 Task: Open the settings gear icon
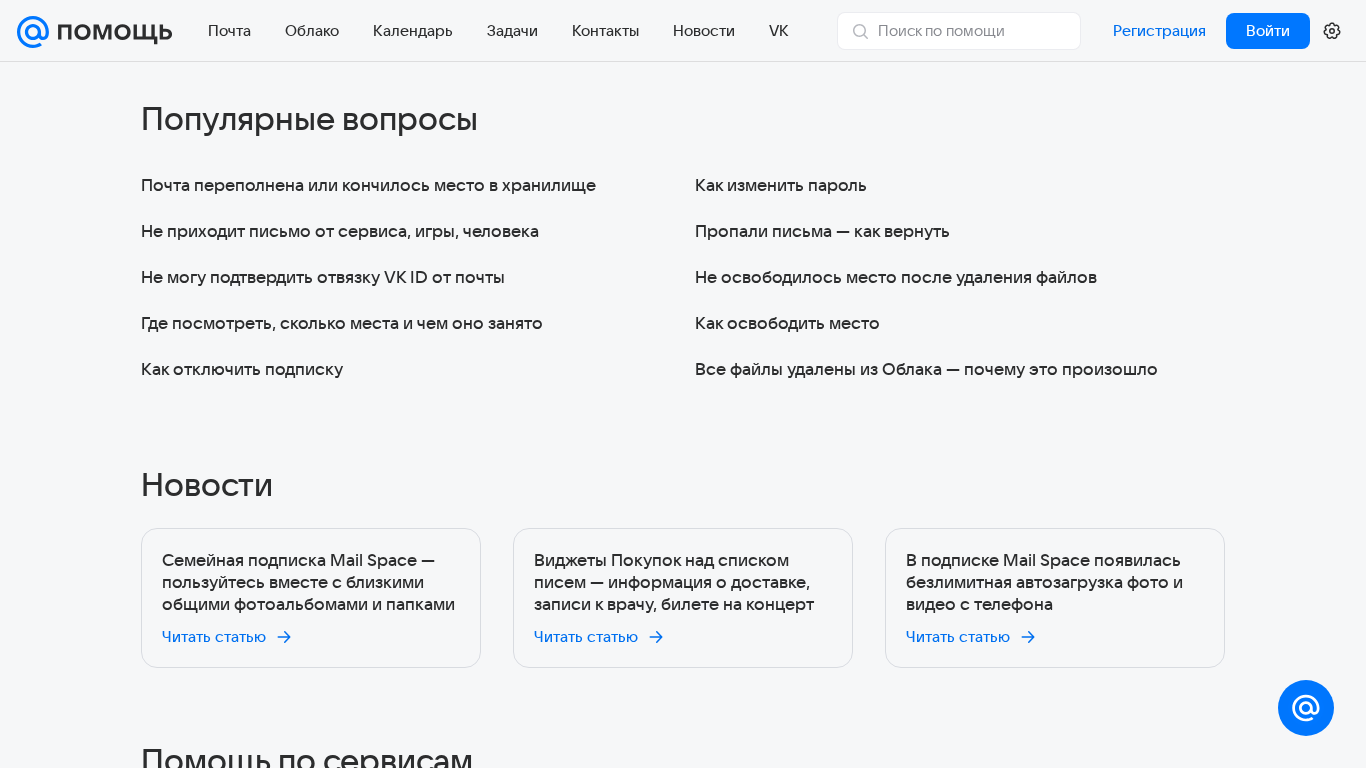pyautogui.click(x=1332, y=31)
